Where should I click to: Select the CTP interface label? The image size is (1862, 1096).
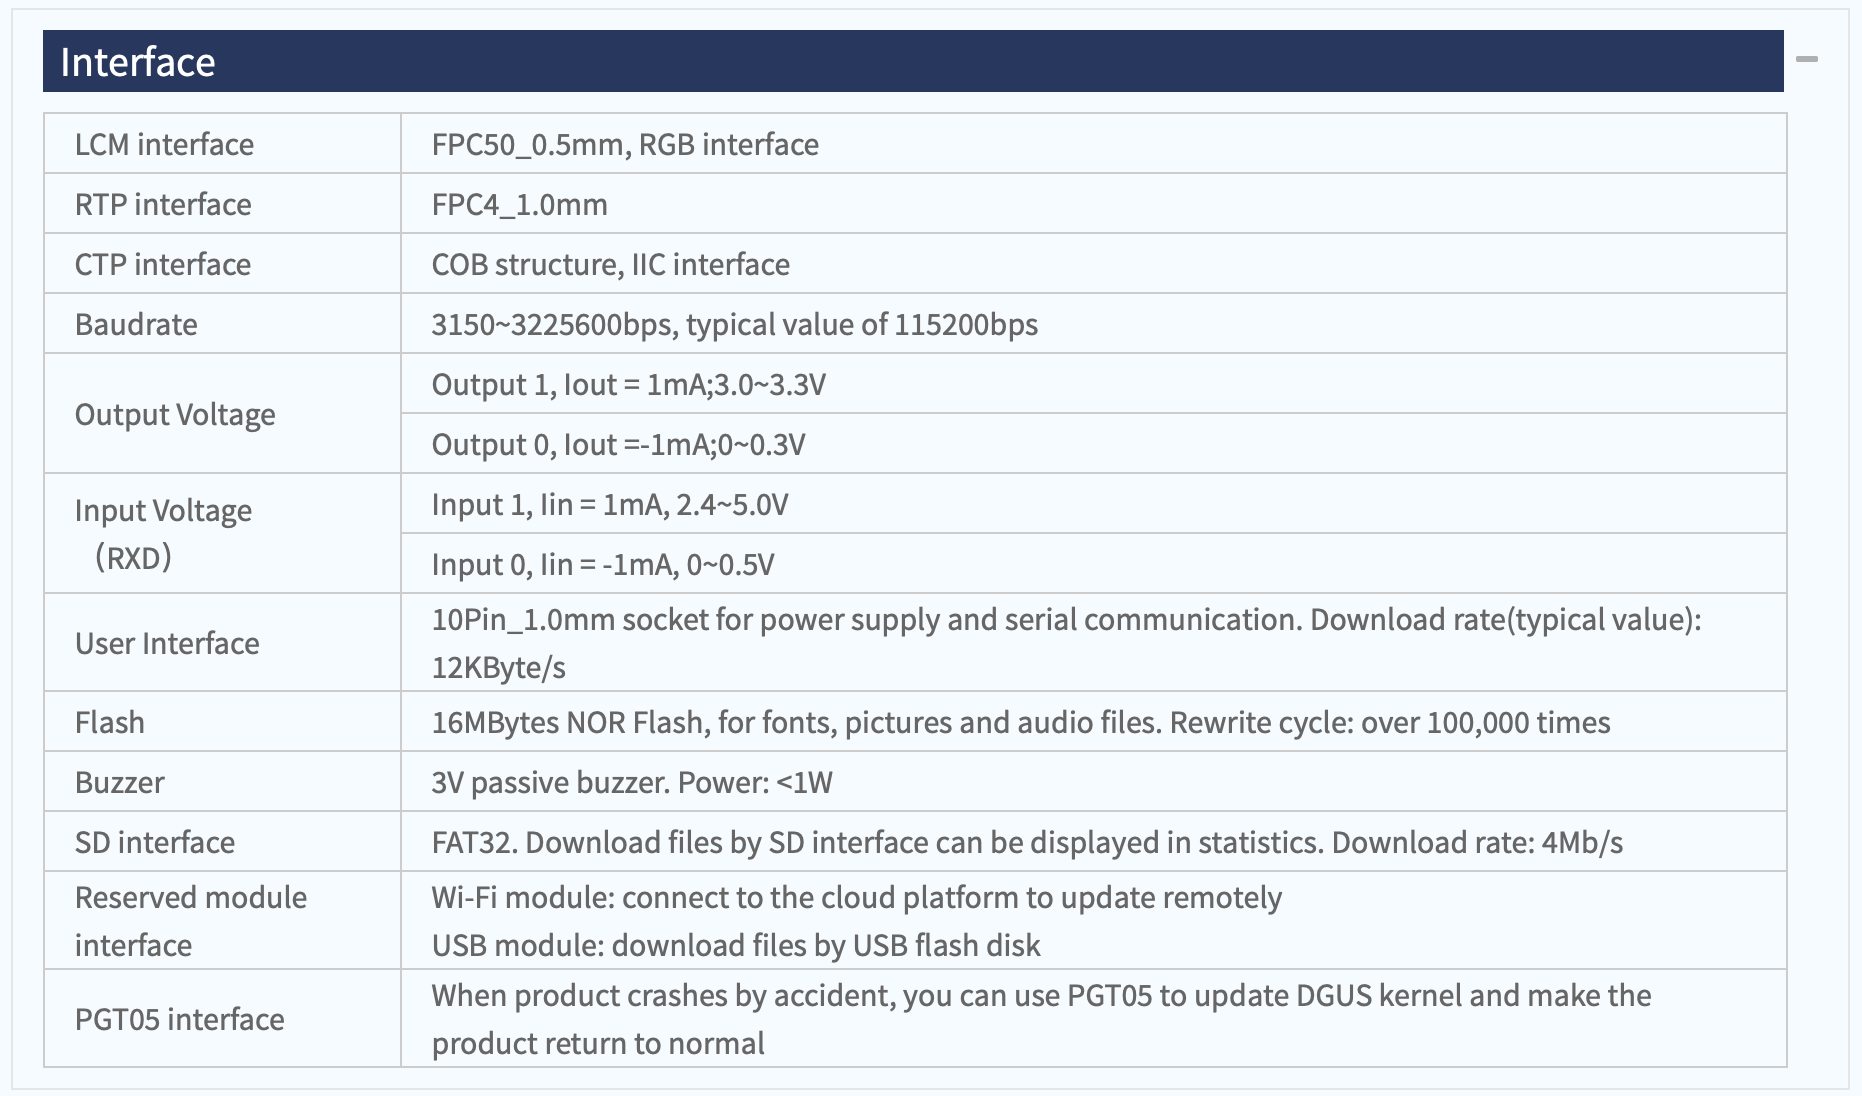pos(163,264)
